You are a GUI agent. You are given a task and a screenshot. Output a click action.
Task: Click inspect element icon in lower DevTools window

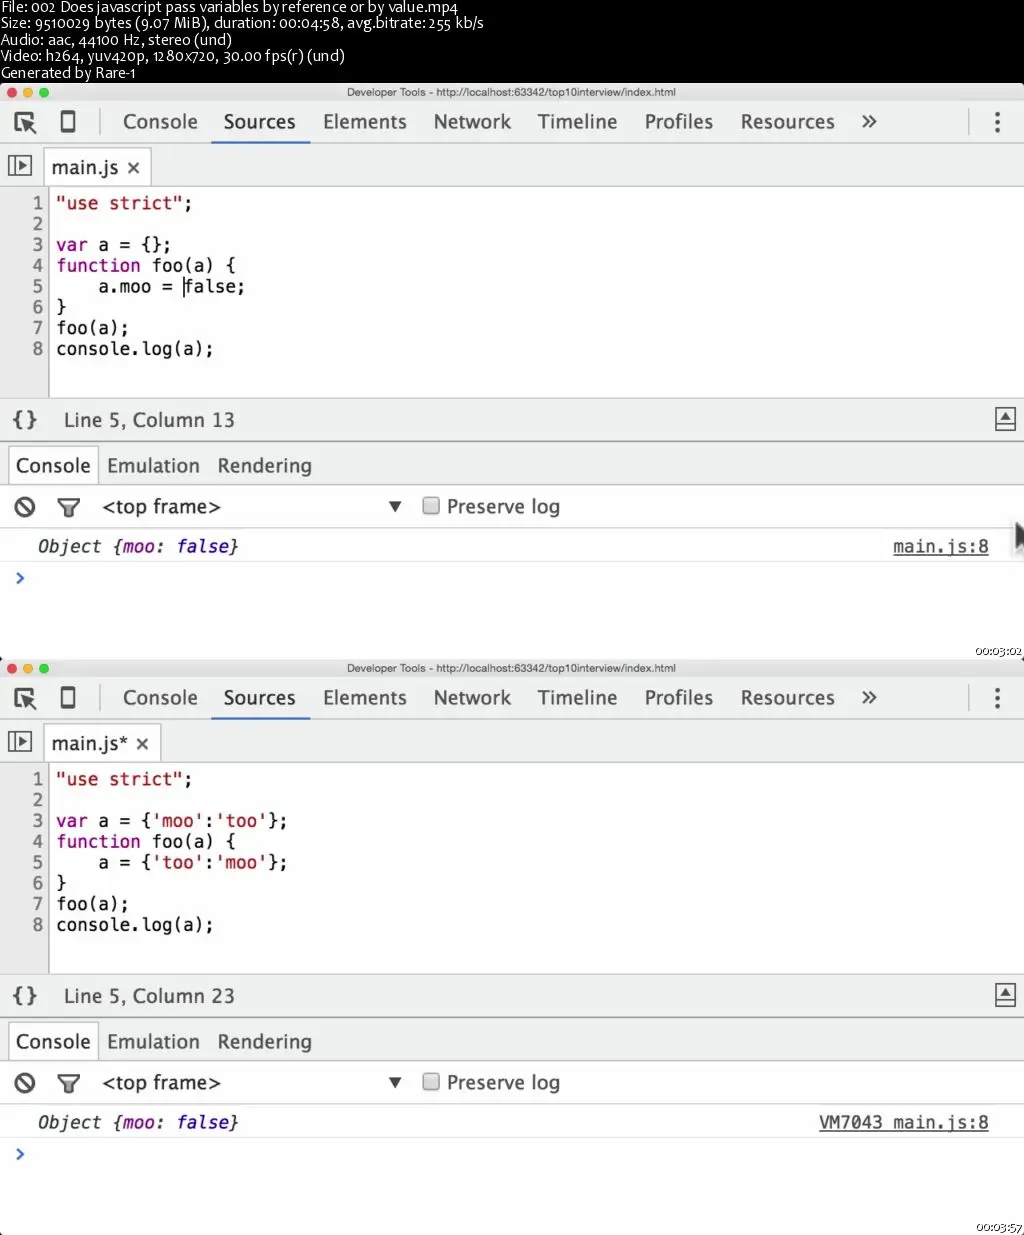[x=25, y=698]
